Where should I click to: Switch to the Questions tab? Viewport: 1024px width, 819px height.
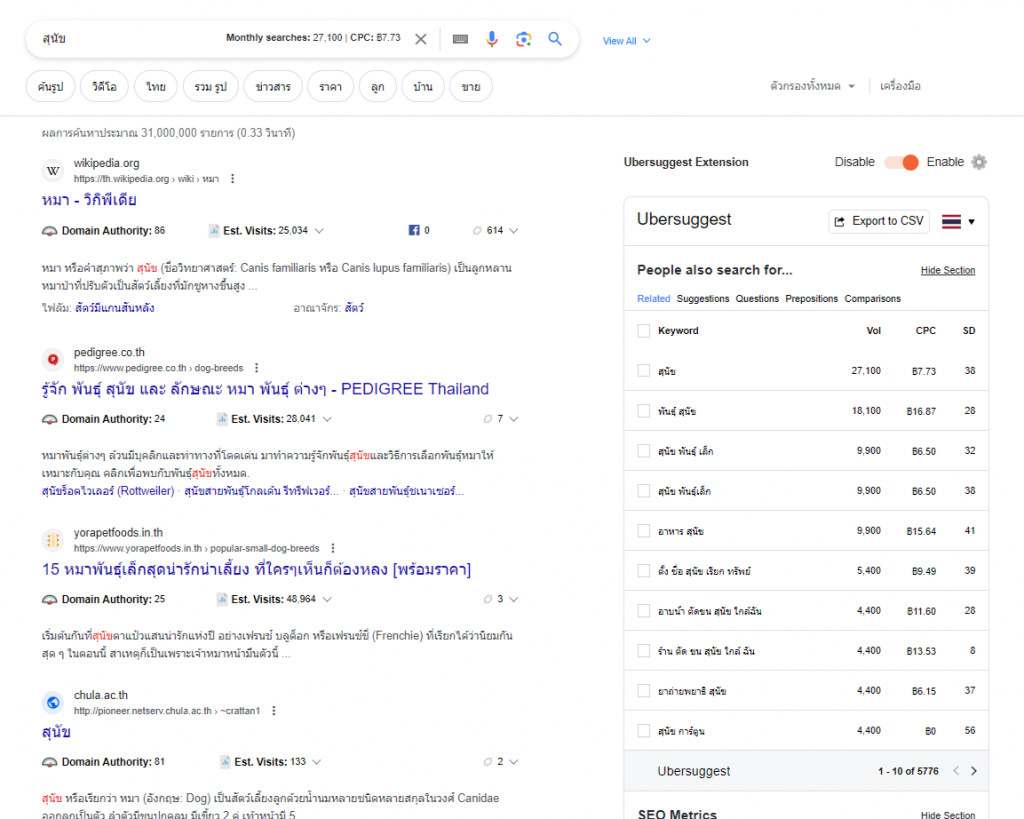click(x=757, y=298)
